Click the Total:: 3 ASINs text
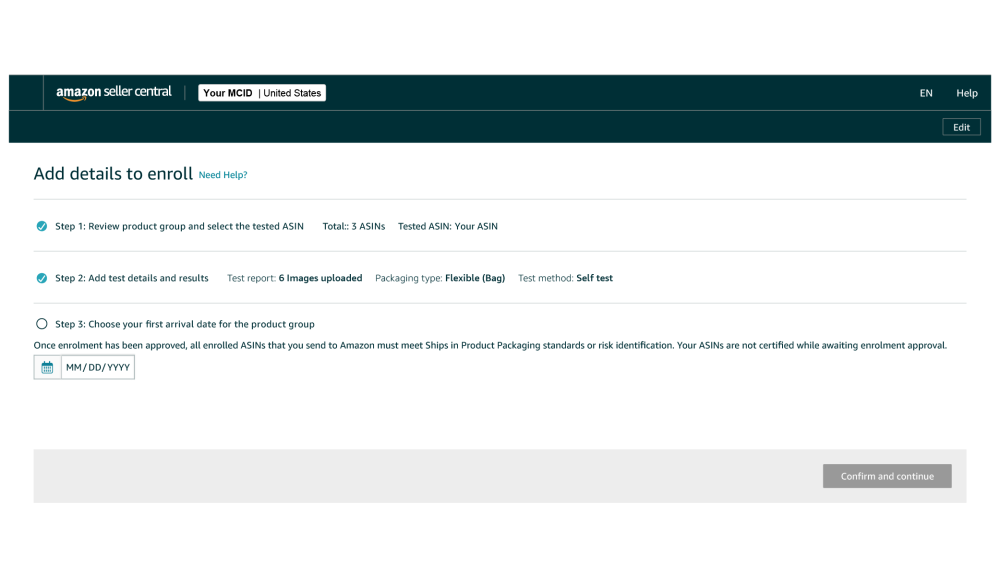This screenshot has width=1000, height=563. [353, 226]
